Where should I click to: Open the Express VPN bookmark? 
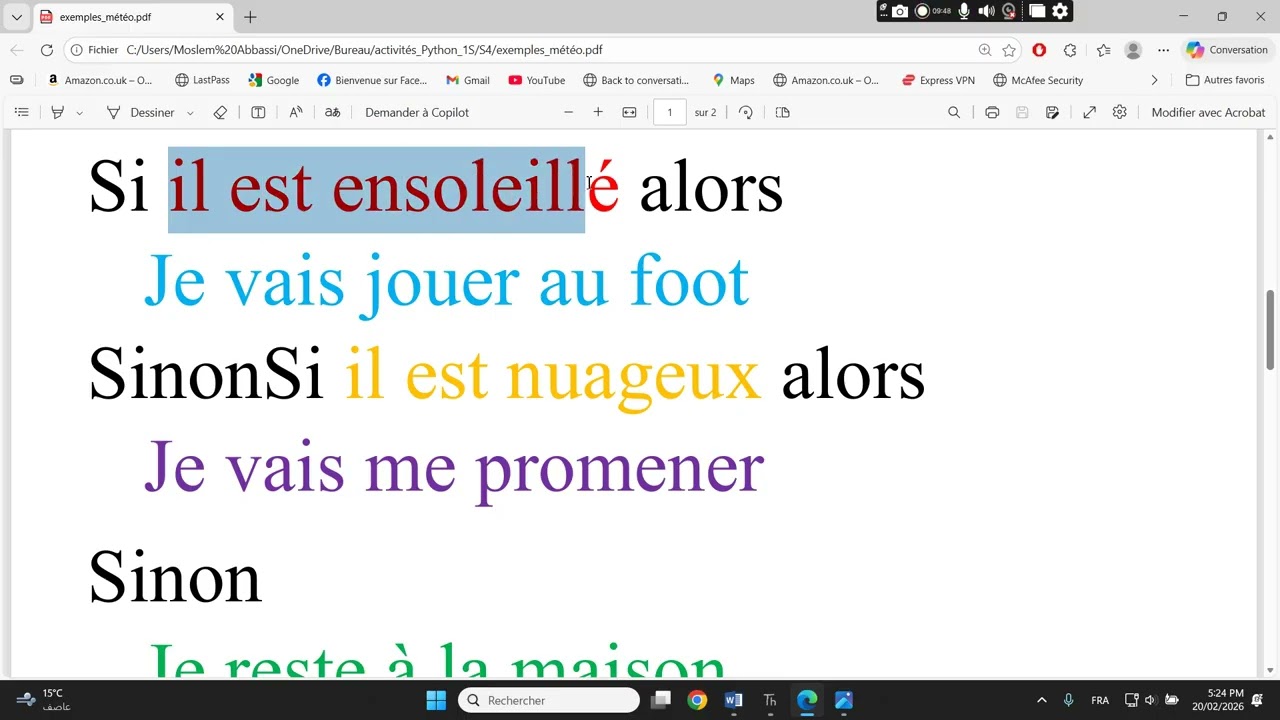[938, 80]
